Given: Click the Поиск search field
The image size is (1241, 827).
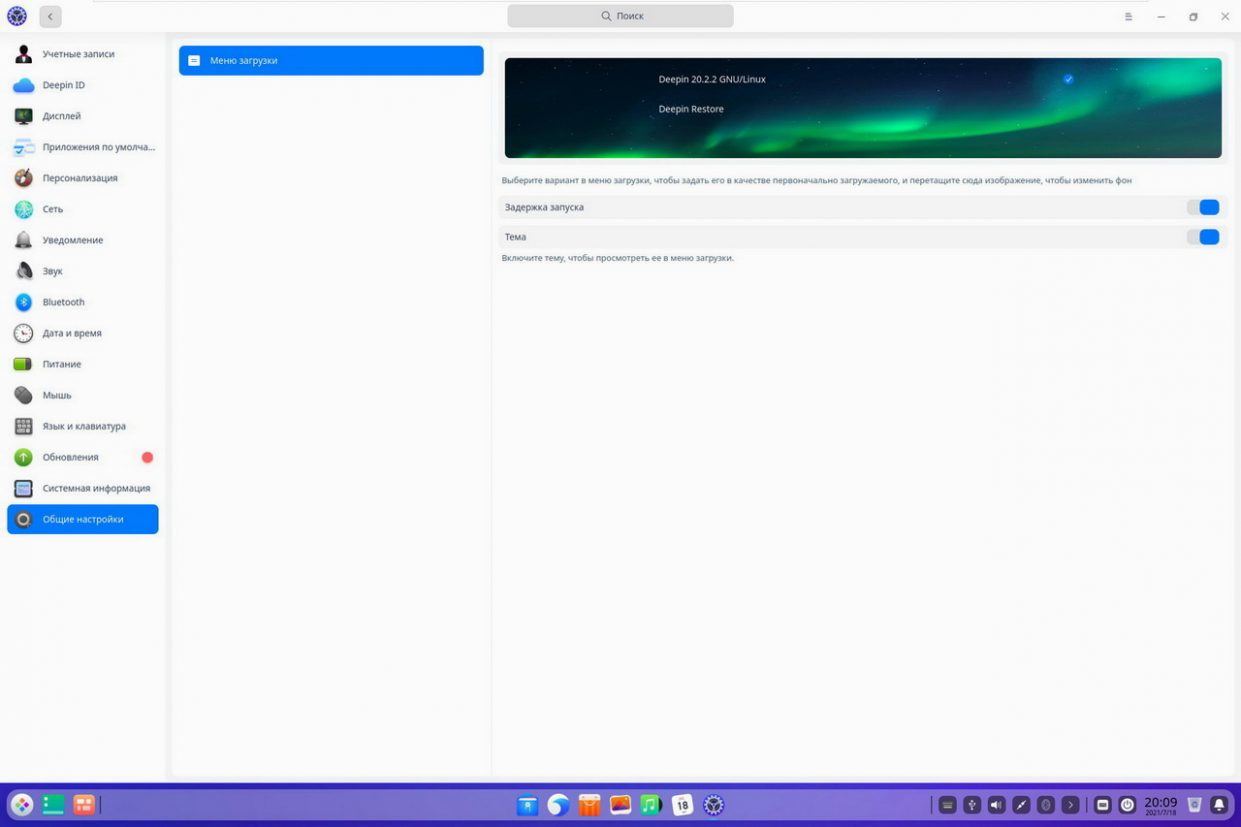Looking at the screenshot, I should tap(620, 16).
